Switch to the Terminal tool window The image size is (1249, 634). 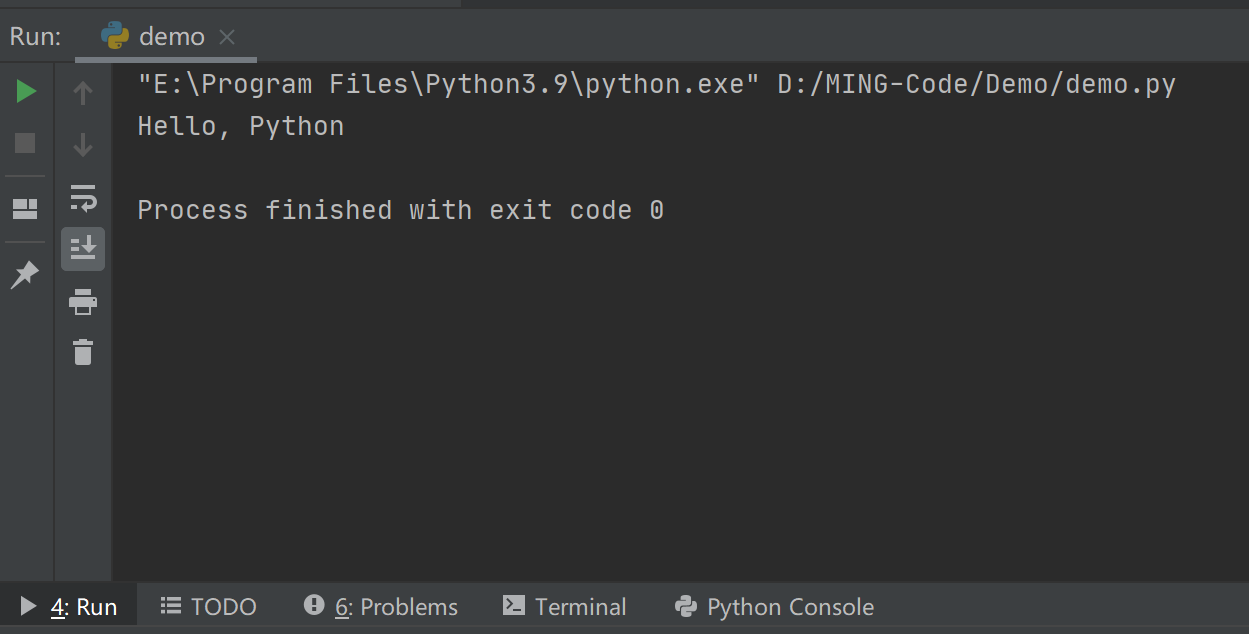click(x=565, y=607)
